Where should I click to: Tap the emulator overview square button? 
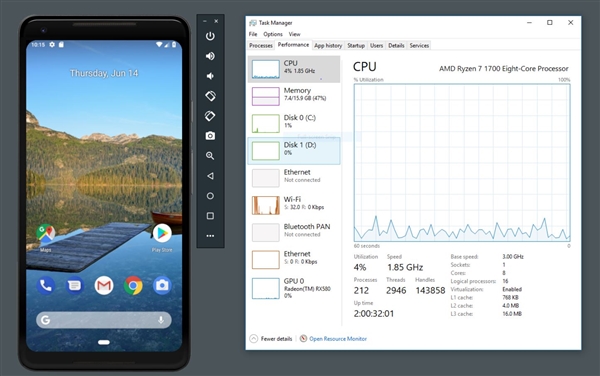(x=210, y=216)
